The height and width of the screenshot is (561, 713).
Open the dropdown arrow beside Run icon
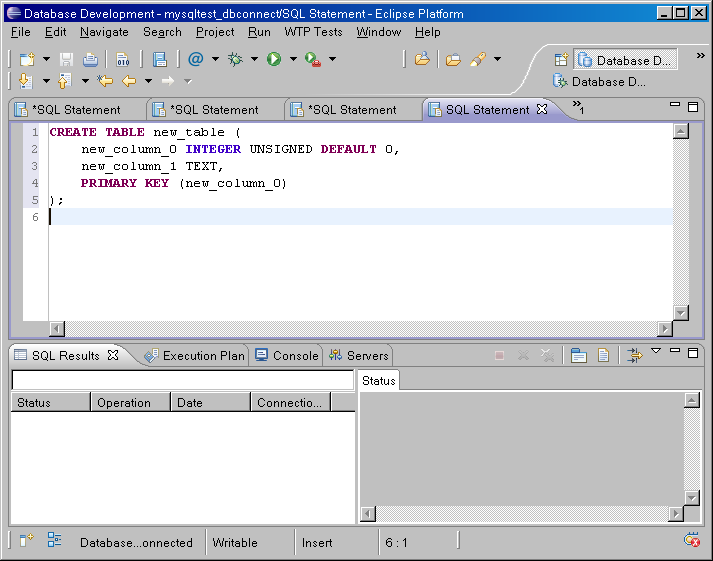point(293,59)
